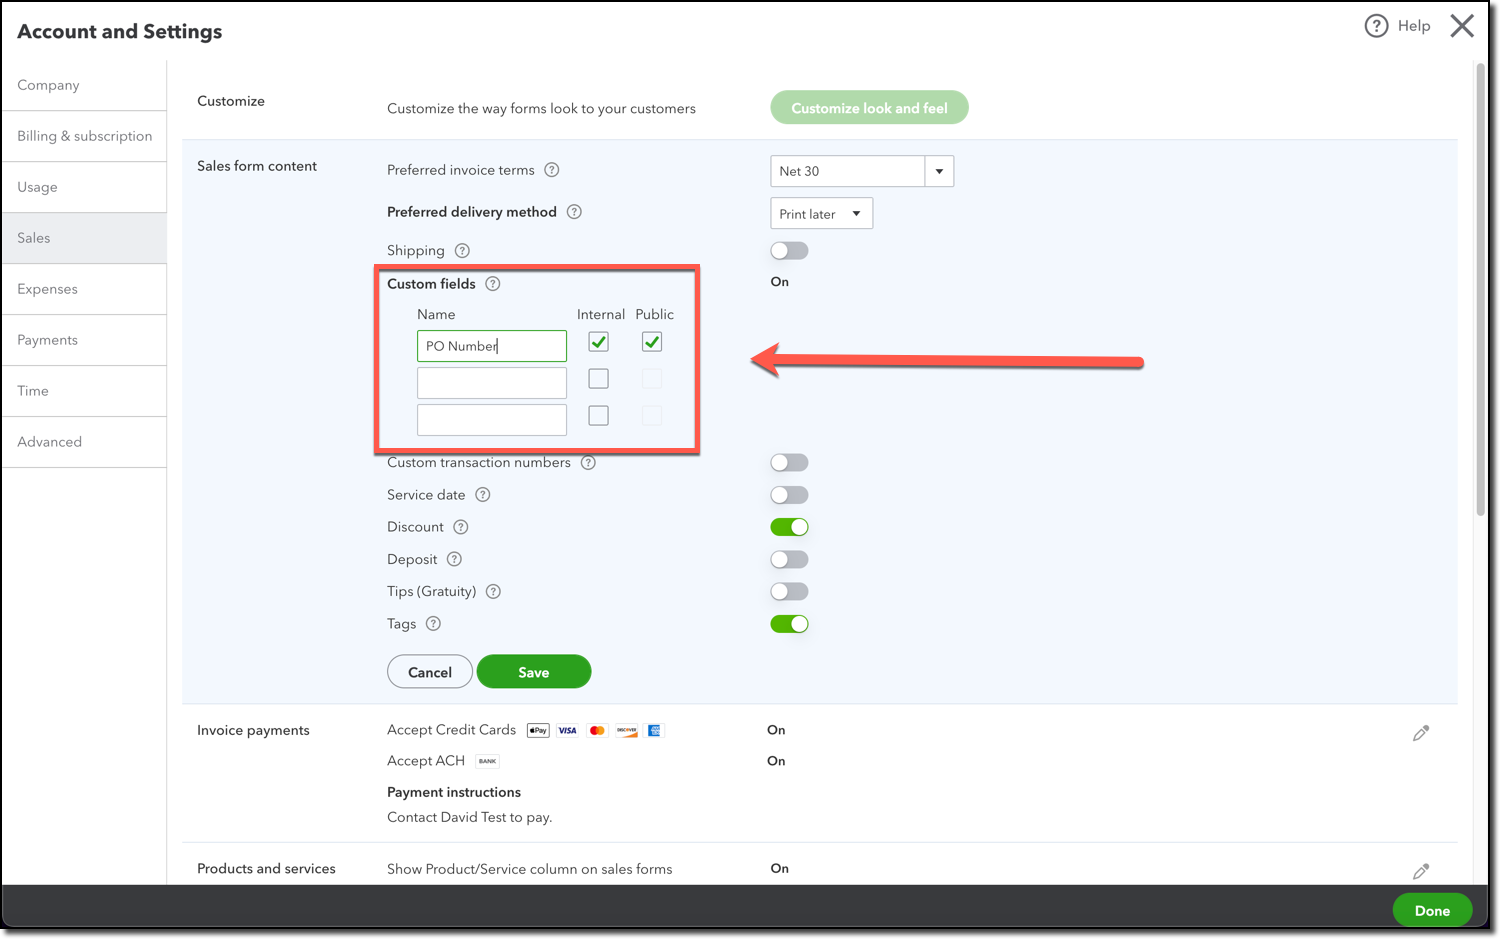Click the Tags help tooltip icon
The image size is (1500, 939).
click(x=433, y=624)
